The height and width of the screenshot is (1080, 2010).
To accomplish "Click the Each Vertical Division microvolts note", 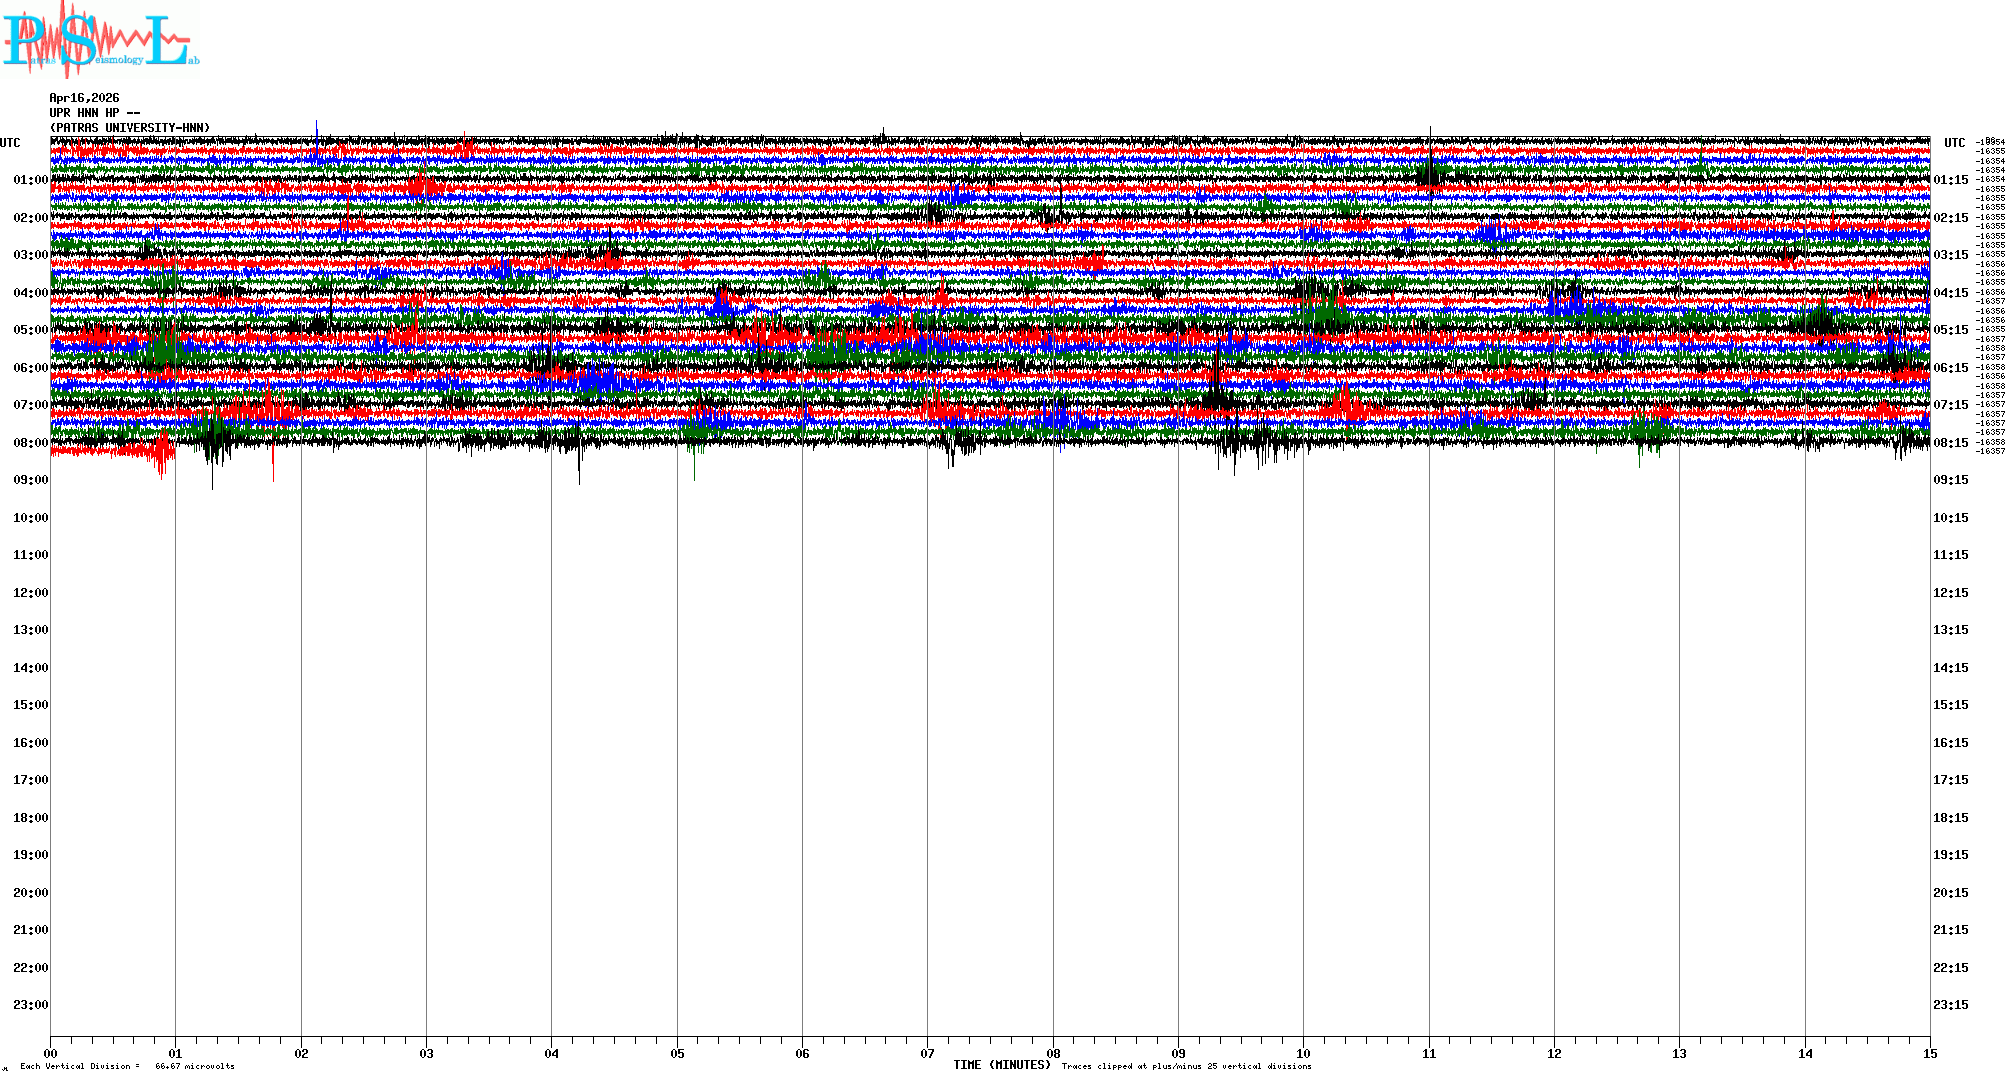I will 127,1066.
